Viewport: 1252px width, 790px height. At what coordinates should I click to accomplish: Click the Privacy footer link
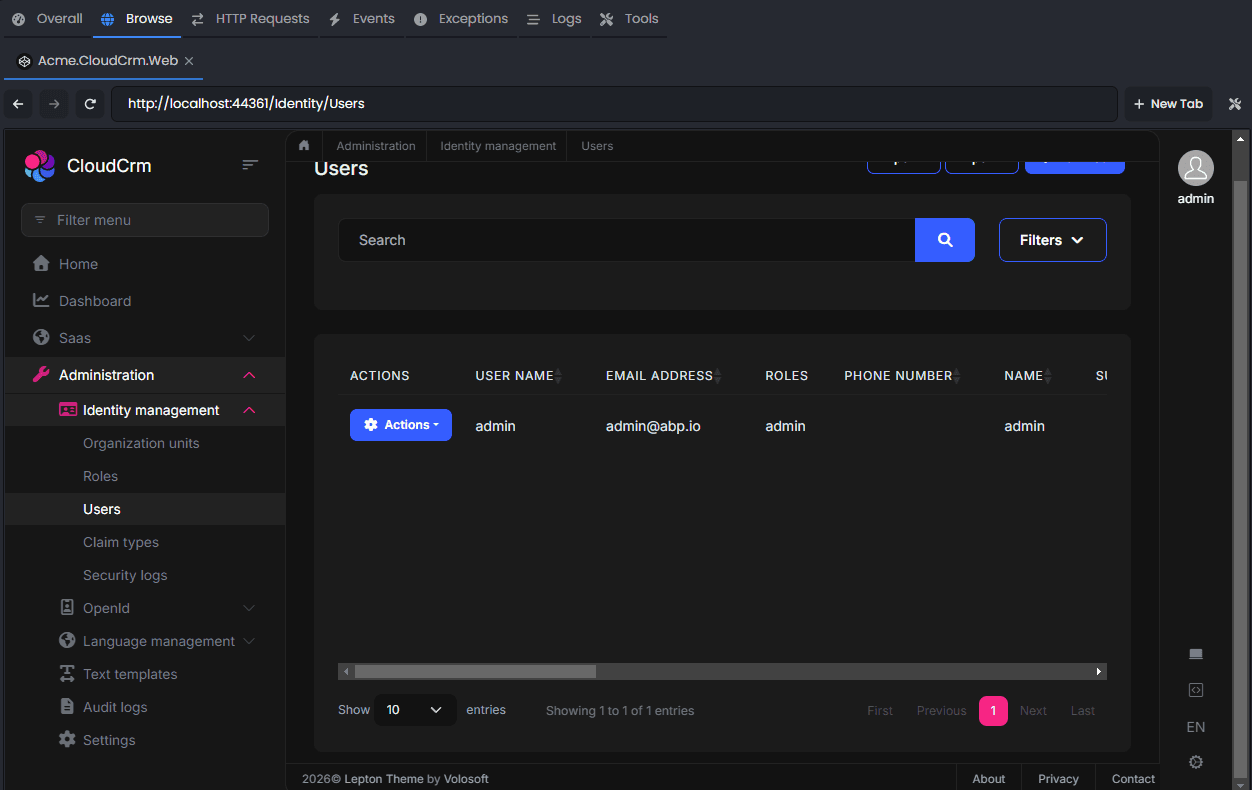coord(1058,779)
